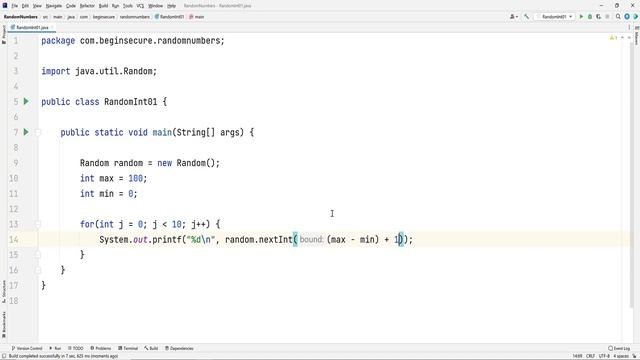This screenshot has height=360, width=640.
Task: Click the caret position 14:69 in status bar
Action: tap(577, 356)
